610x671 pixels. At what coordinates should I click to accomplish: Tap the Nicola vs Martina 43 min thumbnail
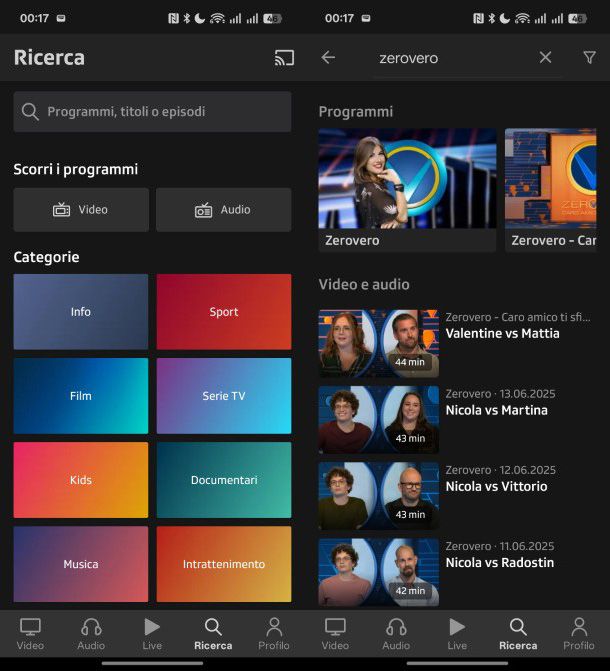tap(379, 419)
